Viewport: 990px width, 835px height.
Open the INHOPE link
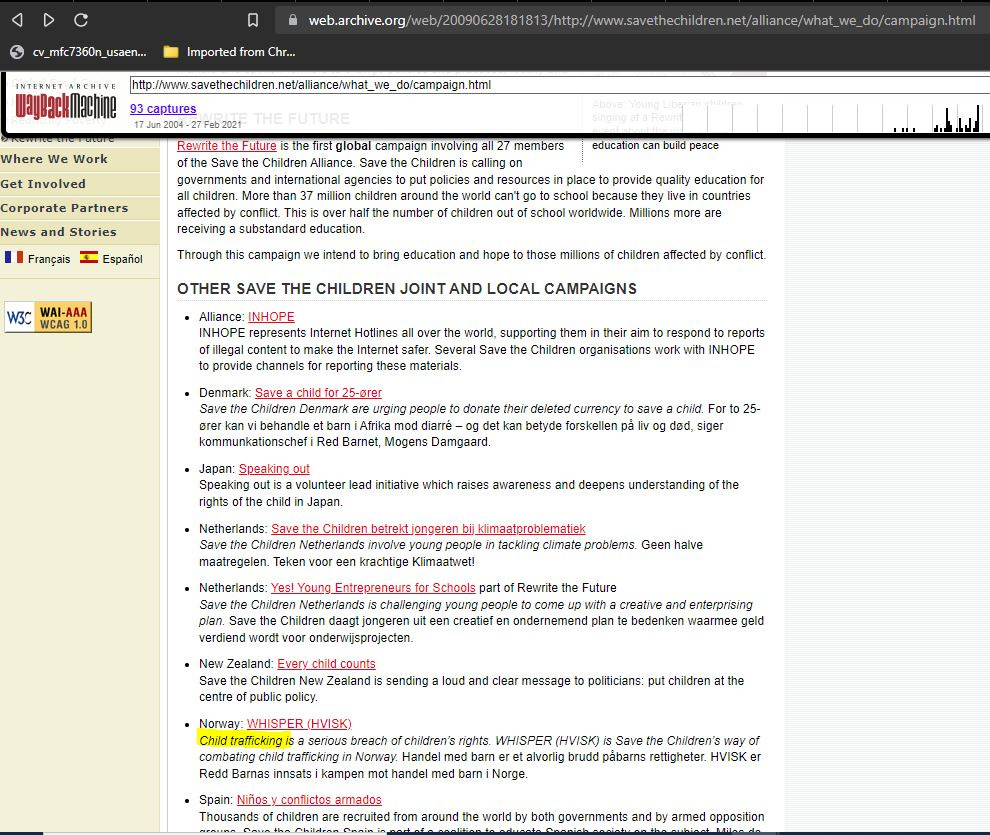pyautogui.click(x=271, y=317)
